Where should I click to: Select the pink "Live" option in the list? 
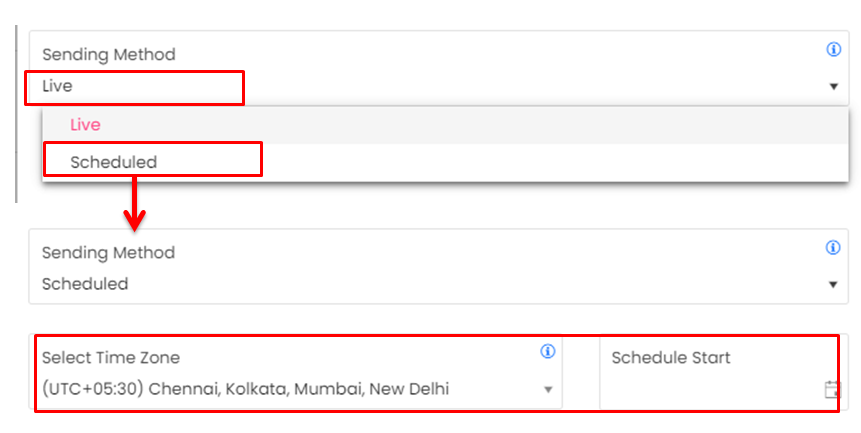pos(85,125)
